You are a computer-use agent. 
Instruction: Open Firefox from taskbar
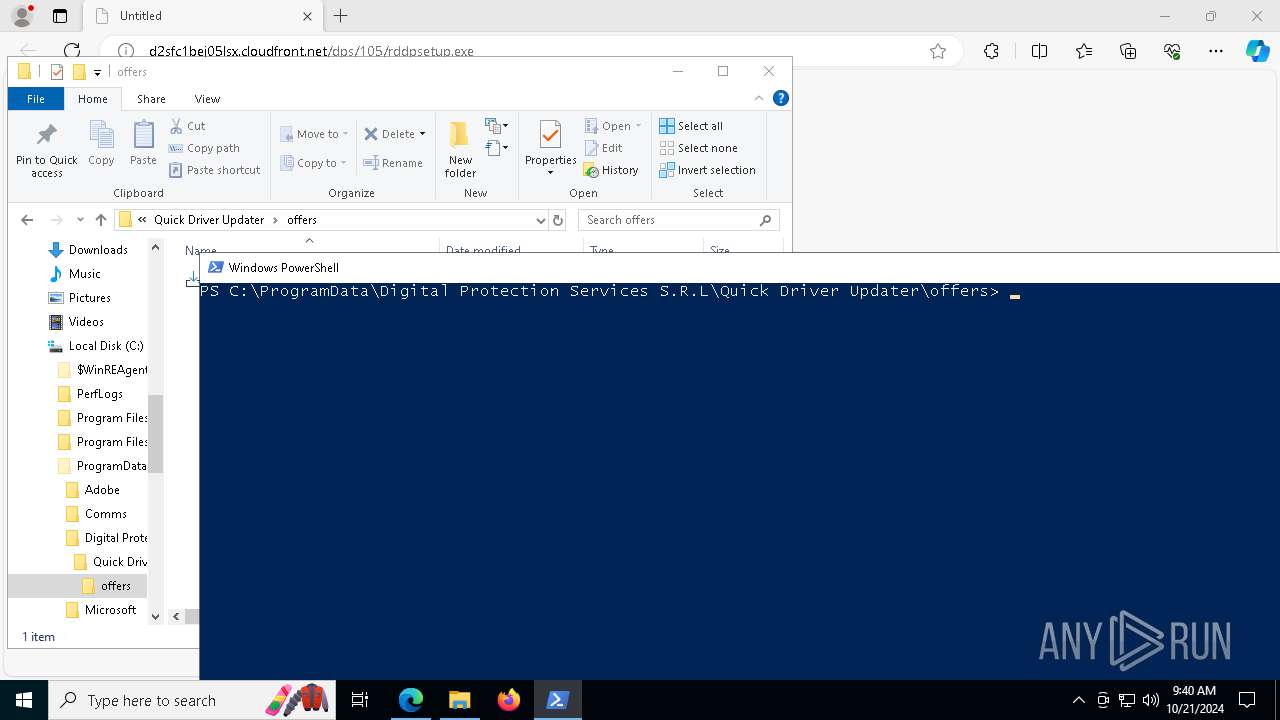(509, 700)
